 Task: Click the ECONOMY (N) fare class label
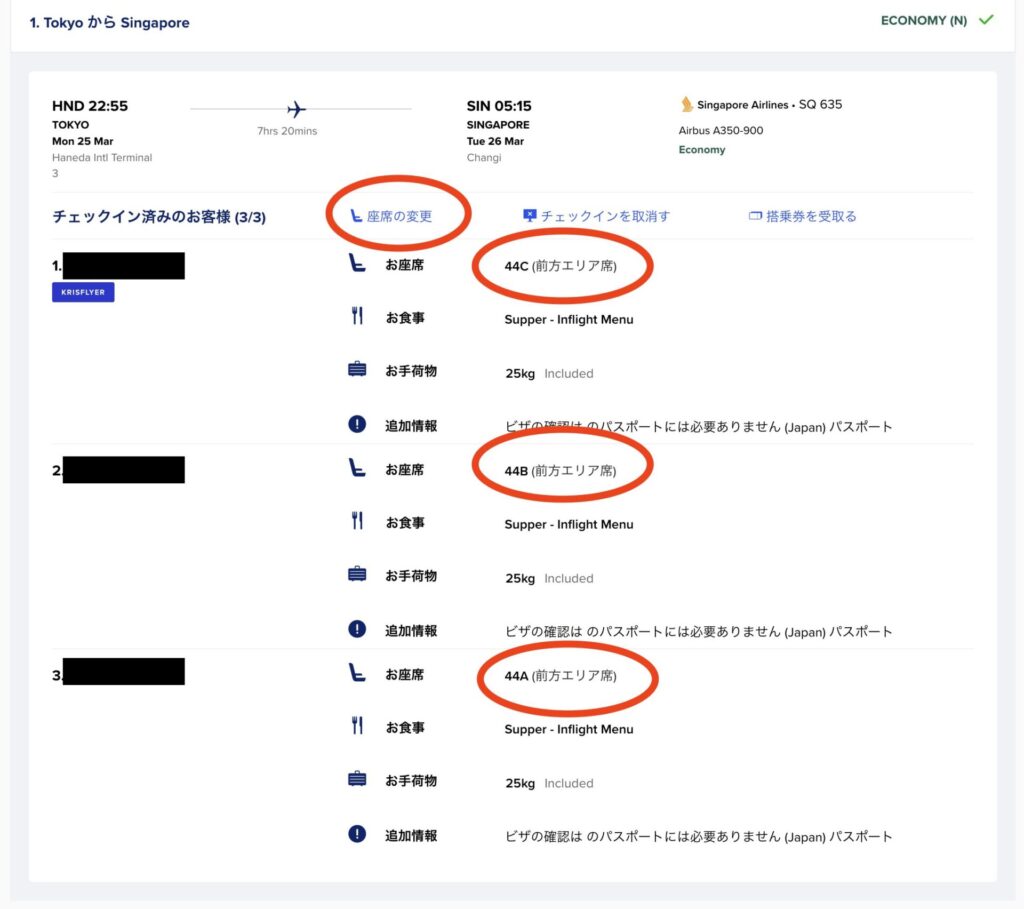coord(923,20)
